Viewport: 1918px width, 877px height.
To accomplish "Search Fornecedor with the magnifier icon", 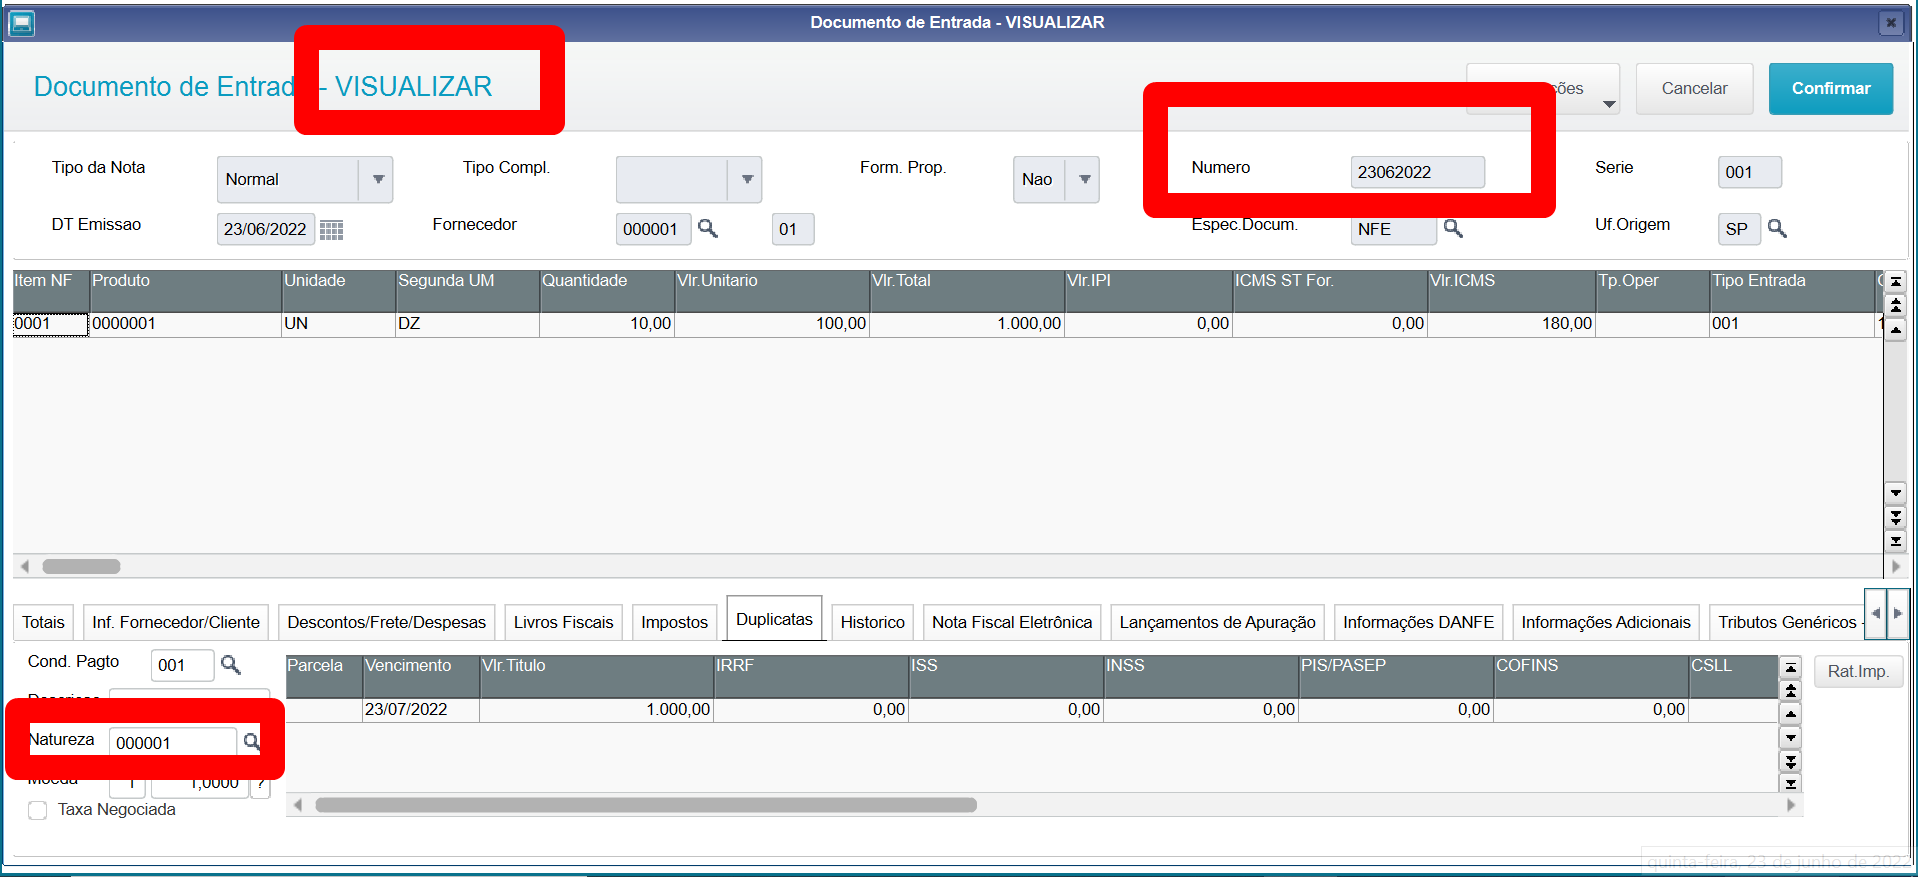I will [x=708, y=228].
